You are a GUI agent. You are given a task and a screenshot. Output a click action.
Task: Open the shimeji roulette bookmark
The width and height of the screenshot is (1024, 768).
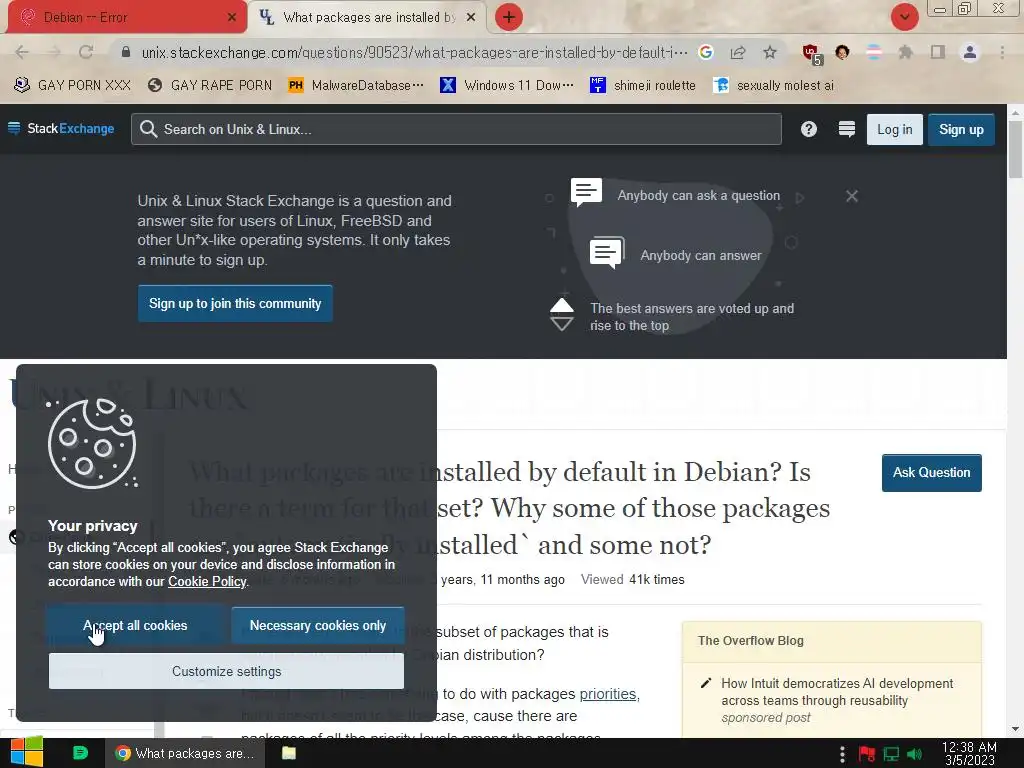click(x=643, y=86)
